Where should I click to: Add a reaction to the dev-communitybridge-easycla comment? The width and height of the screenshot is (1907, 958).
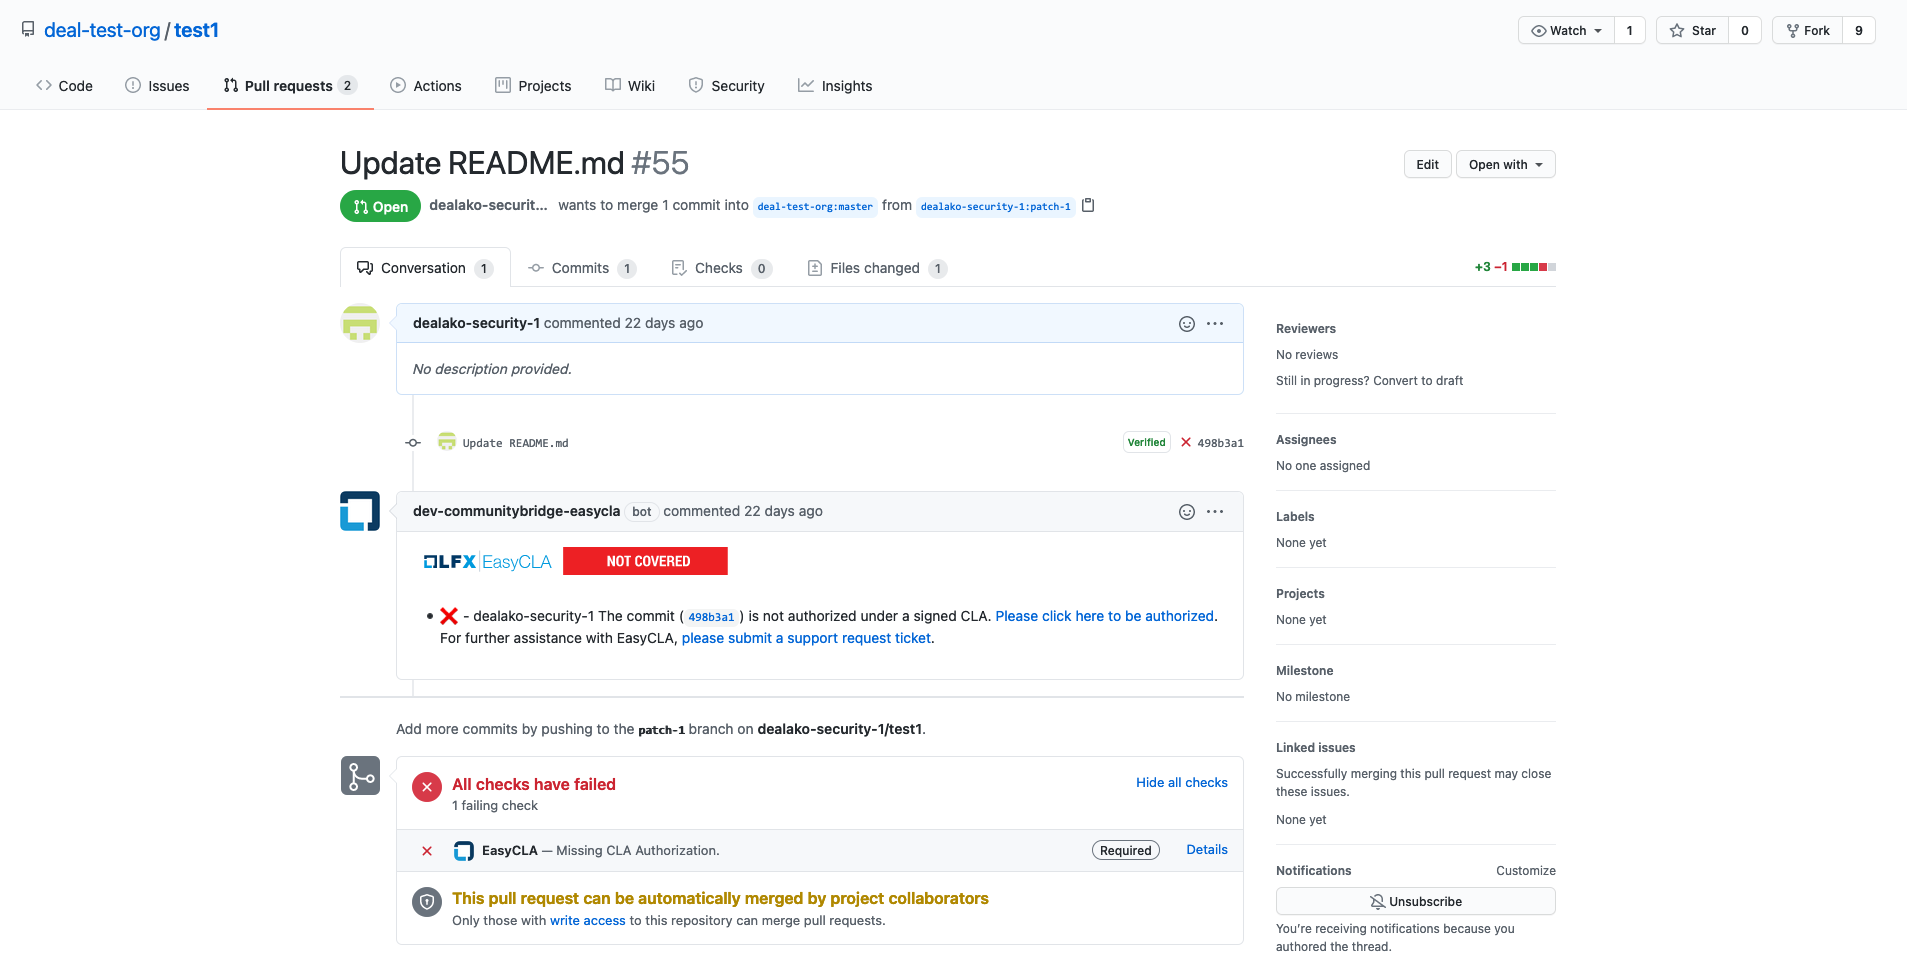pos(1187,512)
